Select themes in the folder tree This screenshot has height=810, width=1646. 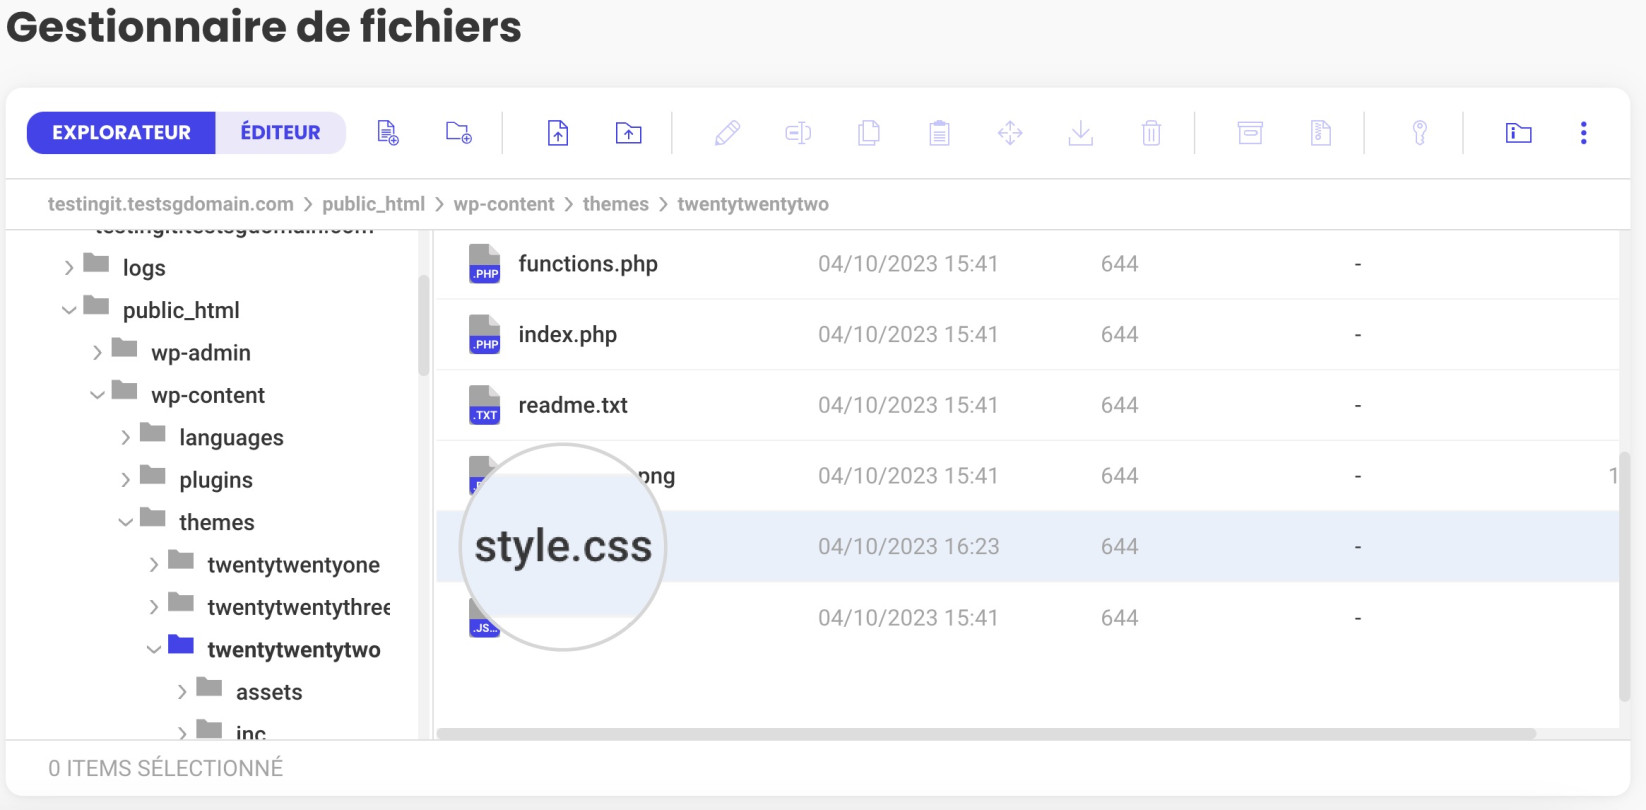pyautogui.click(x=217, y=522)
